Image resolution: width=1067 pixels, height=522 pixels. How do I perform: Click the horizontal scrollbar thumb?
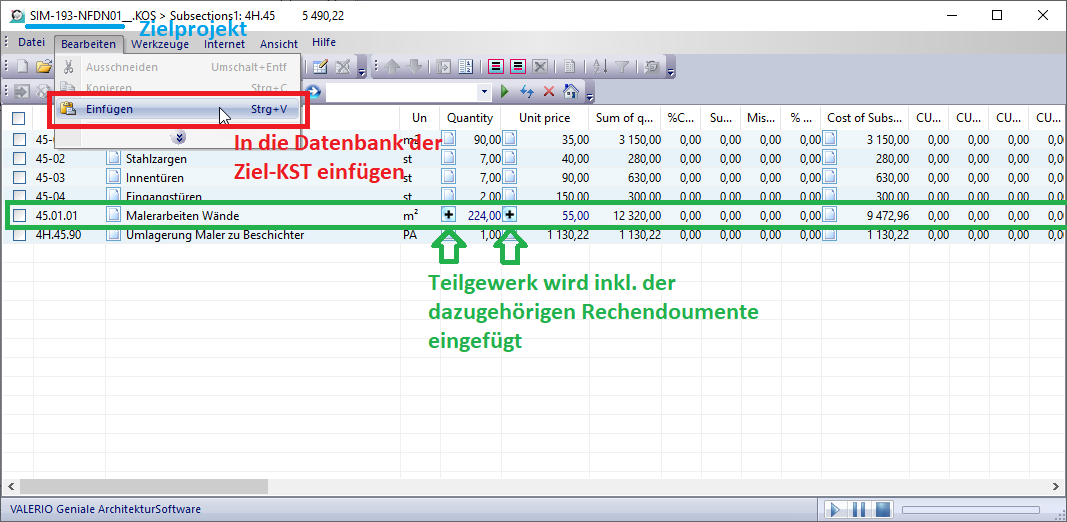tap(140, 486)
